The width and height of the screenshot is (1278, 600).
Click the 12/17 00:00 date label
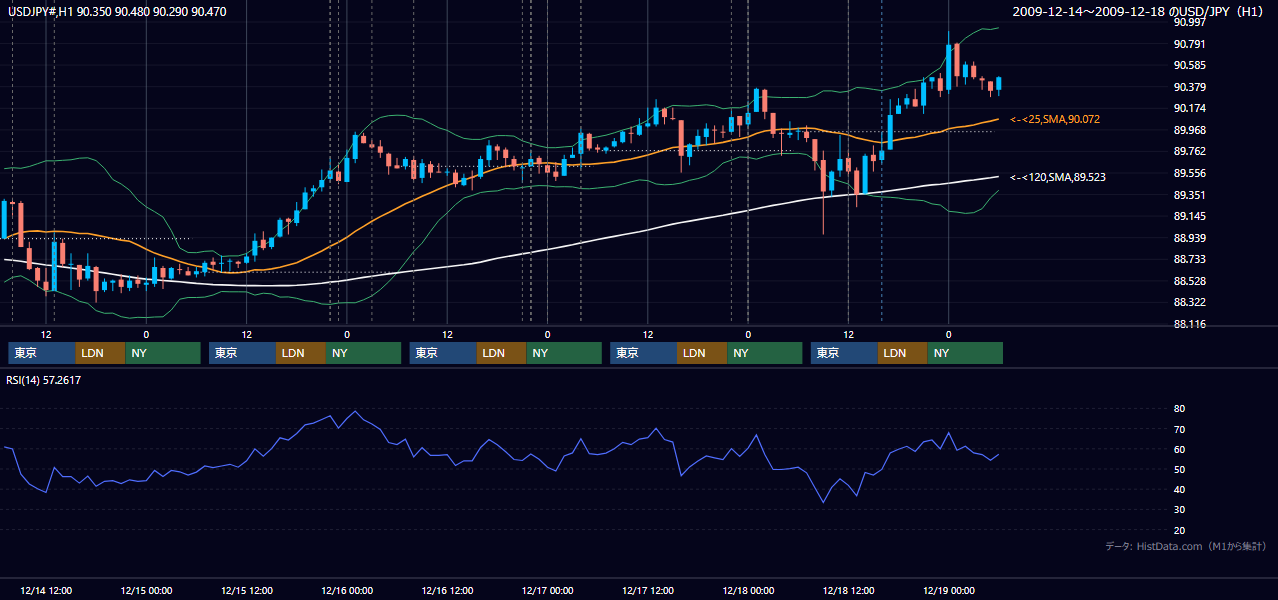point(547,591)
